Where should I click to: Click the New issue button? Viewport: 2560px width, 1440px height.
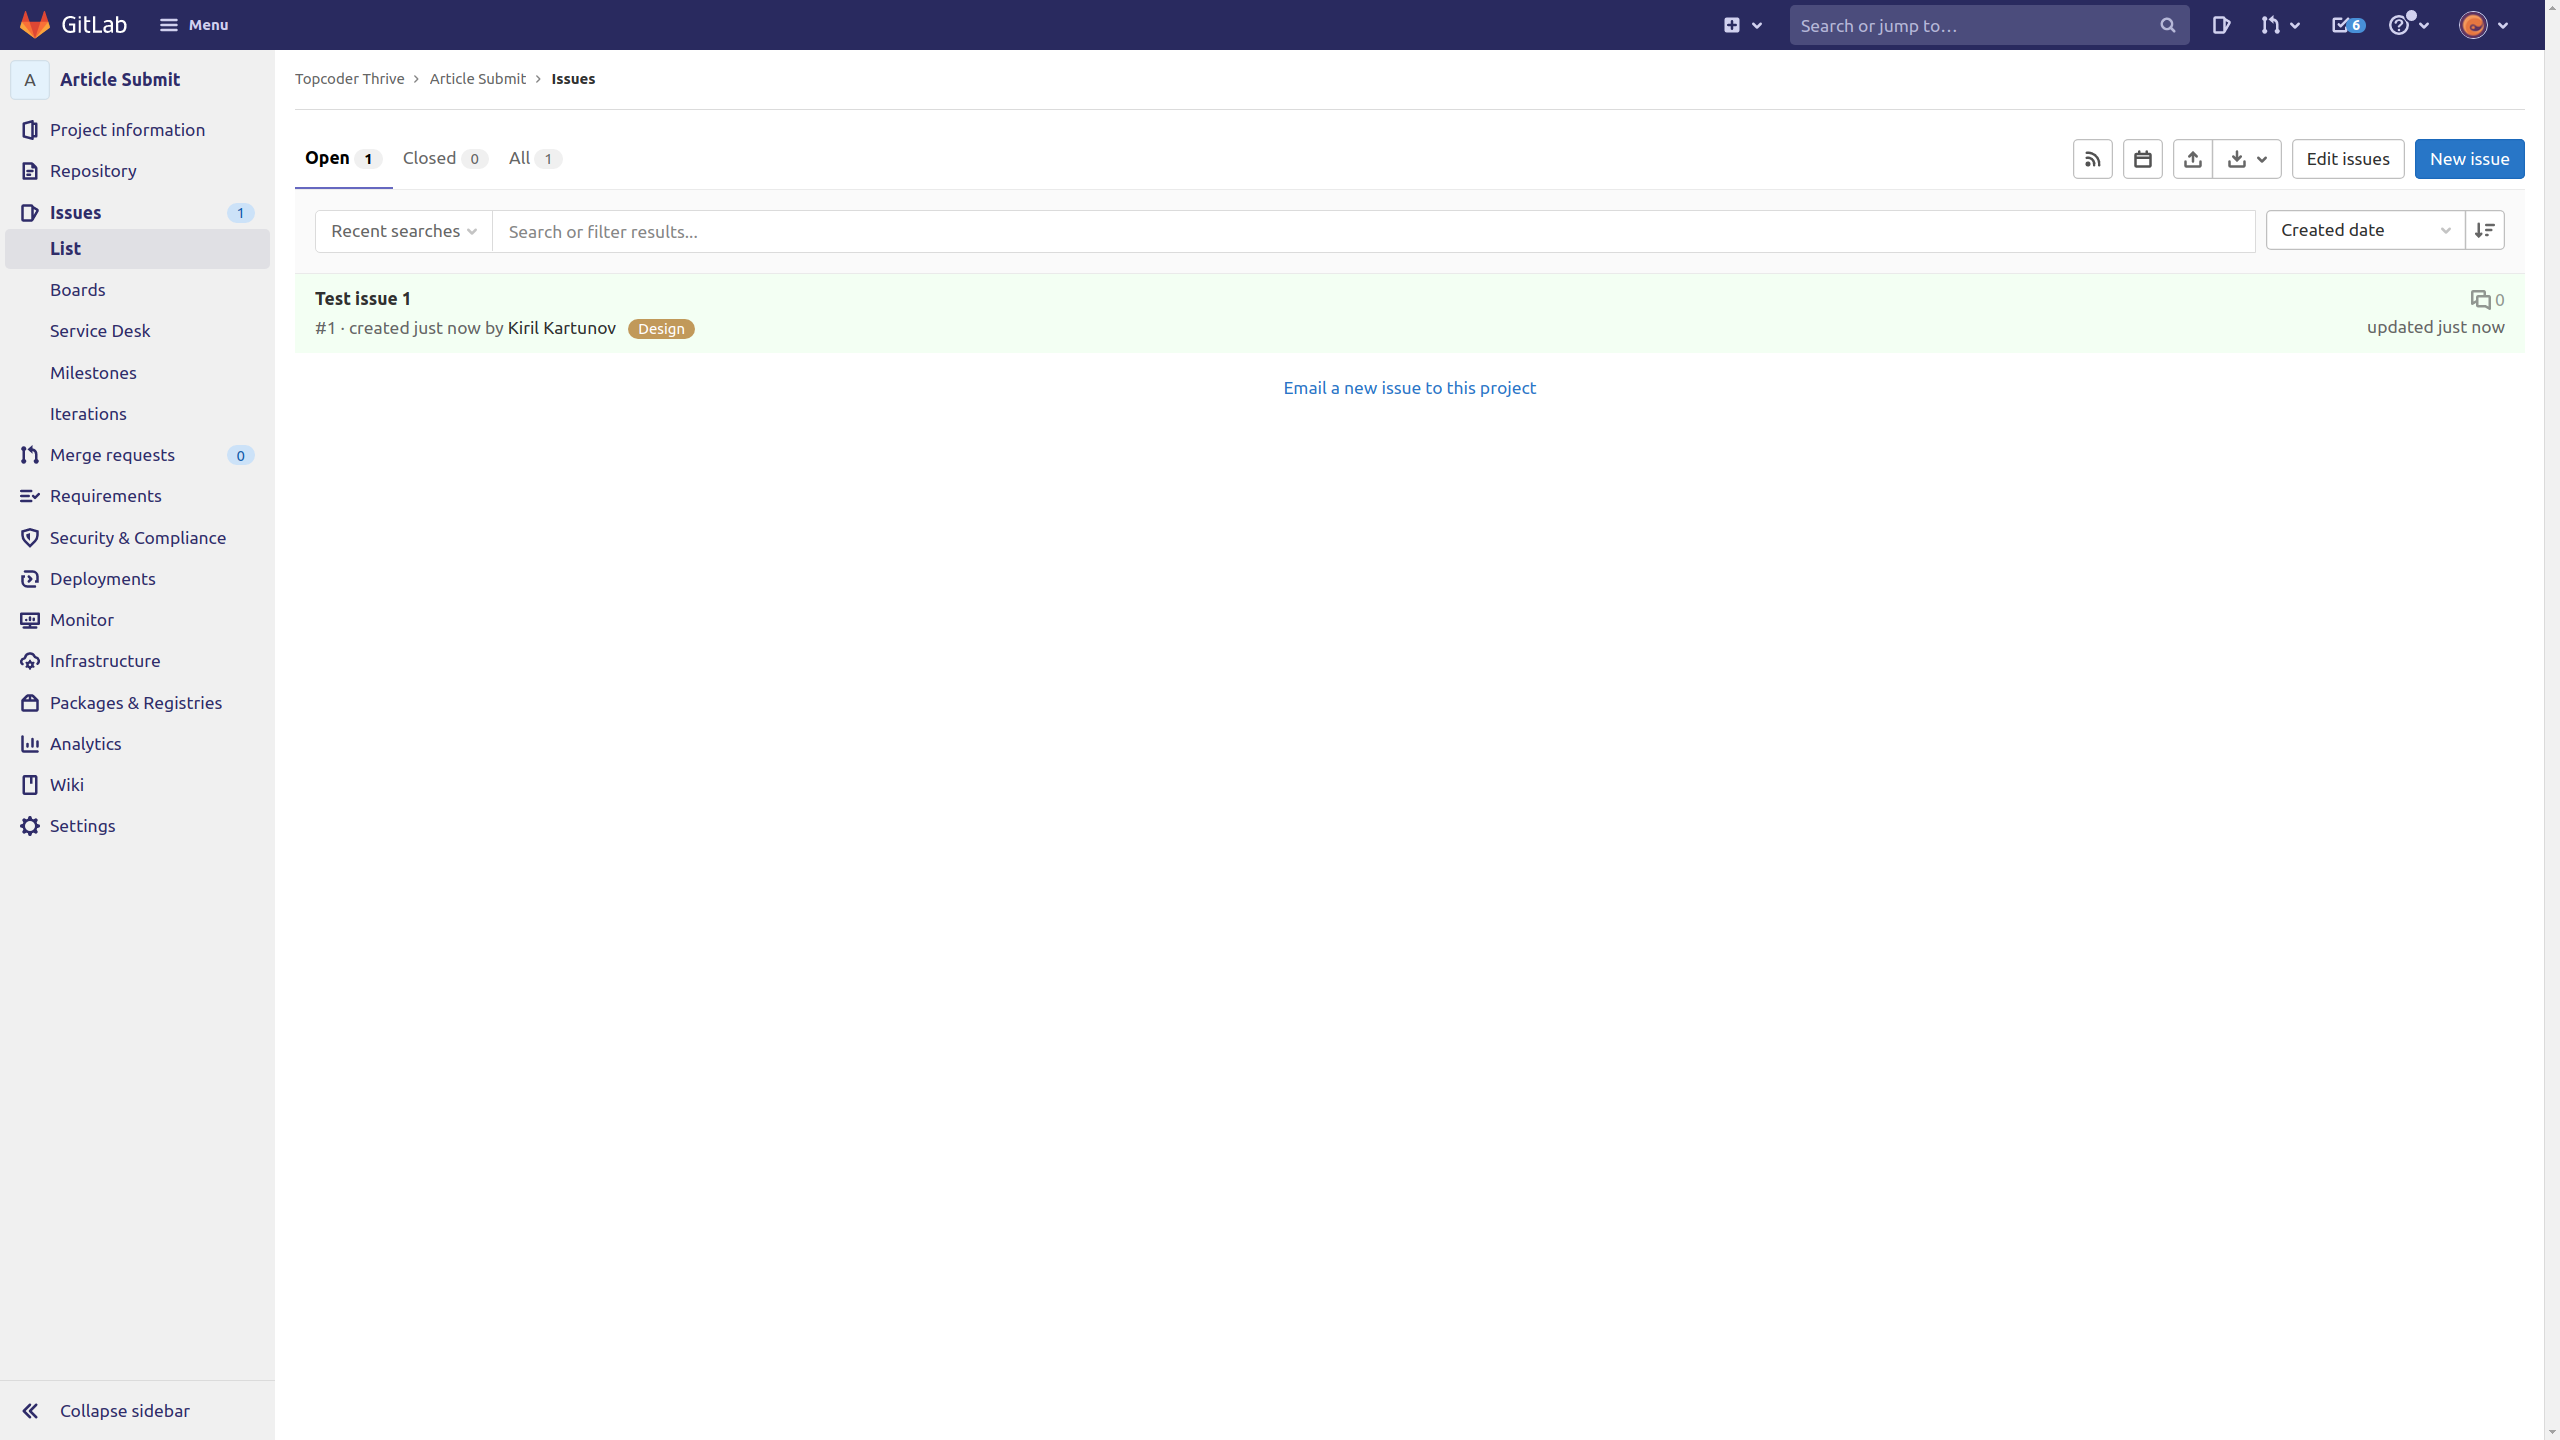click(x=2468, y=159)
